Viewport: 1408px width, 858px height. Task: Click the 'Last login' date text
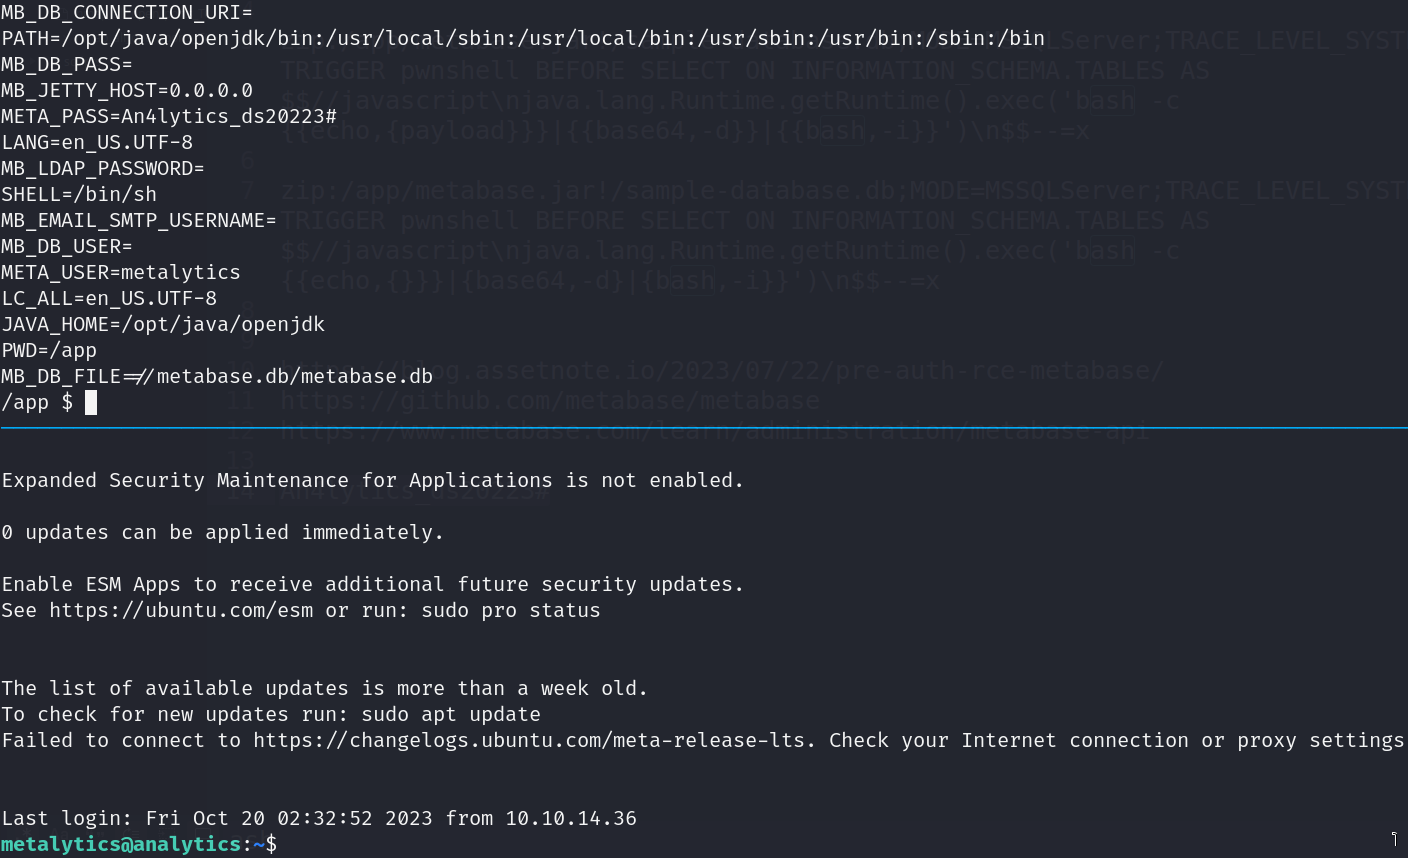coord(289,818)
